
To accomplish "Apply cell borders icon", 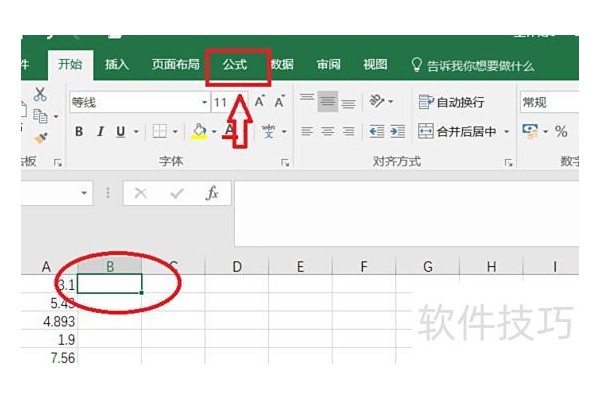I will 160,131.
